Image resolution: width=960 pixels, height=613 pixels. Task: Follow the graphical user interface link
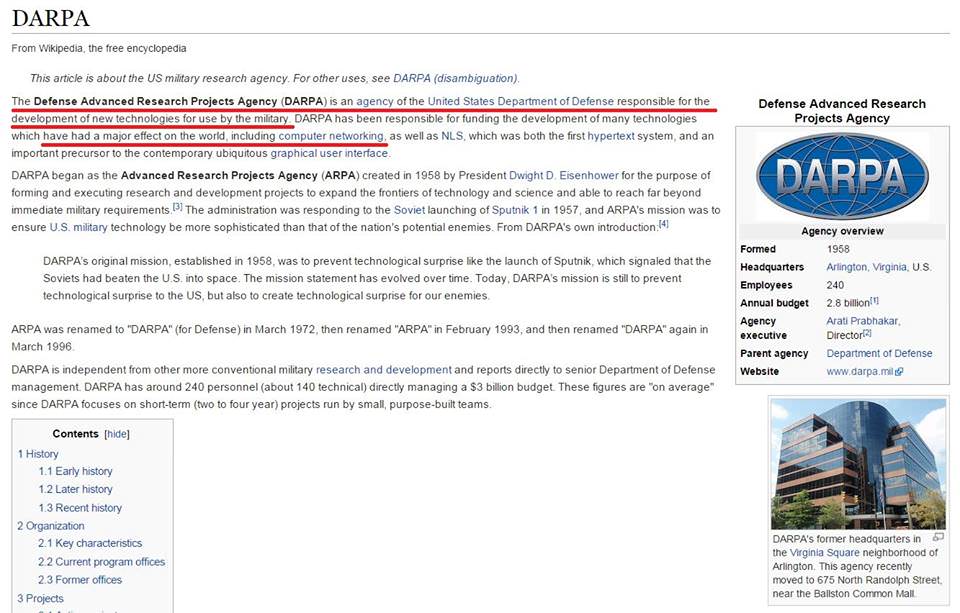click(329, 153)
